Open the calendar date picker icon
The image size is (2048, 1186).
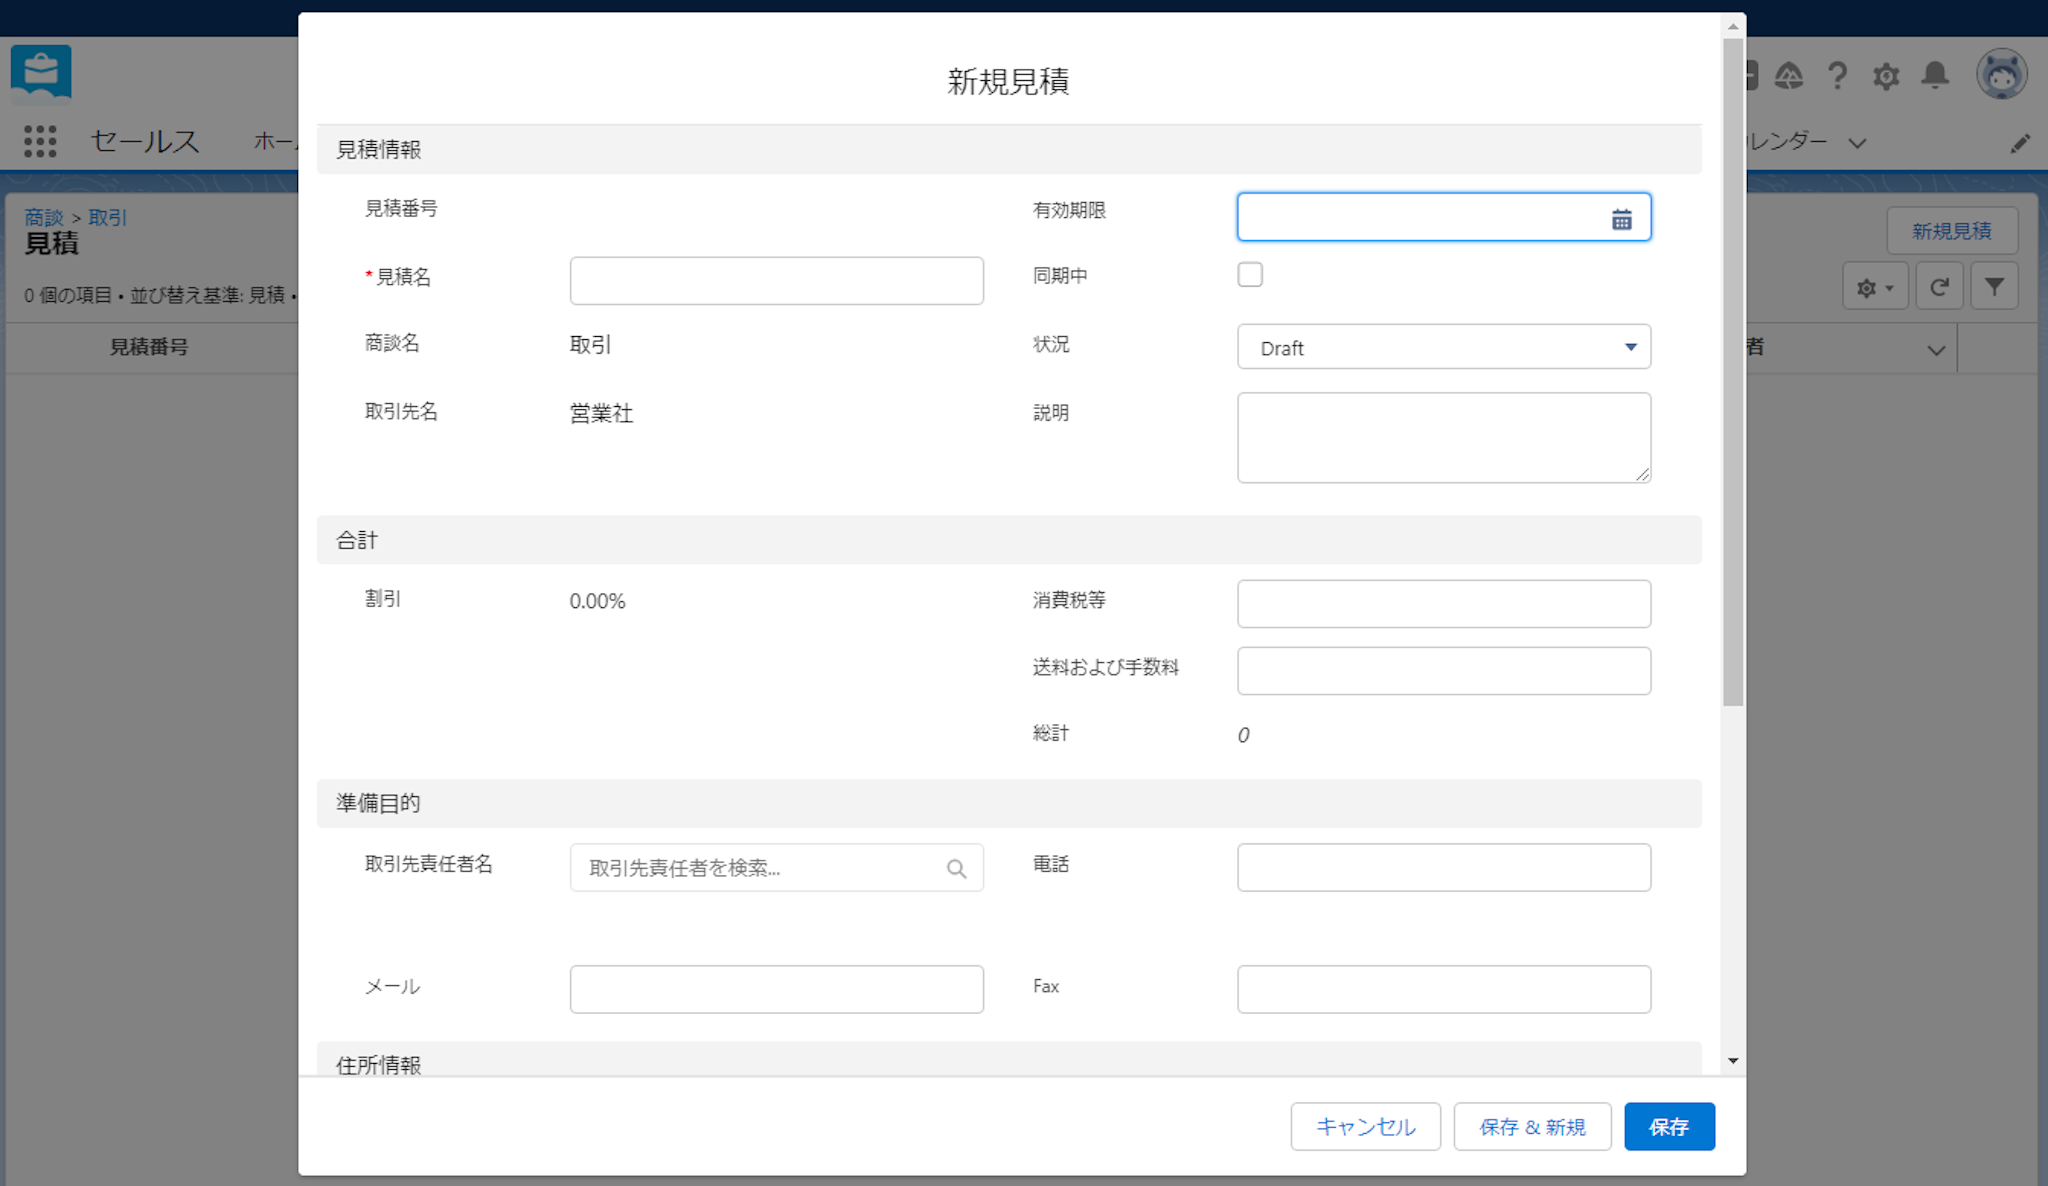pos(1621,219)
